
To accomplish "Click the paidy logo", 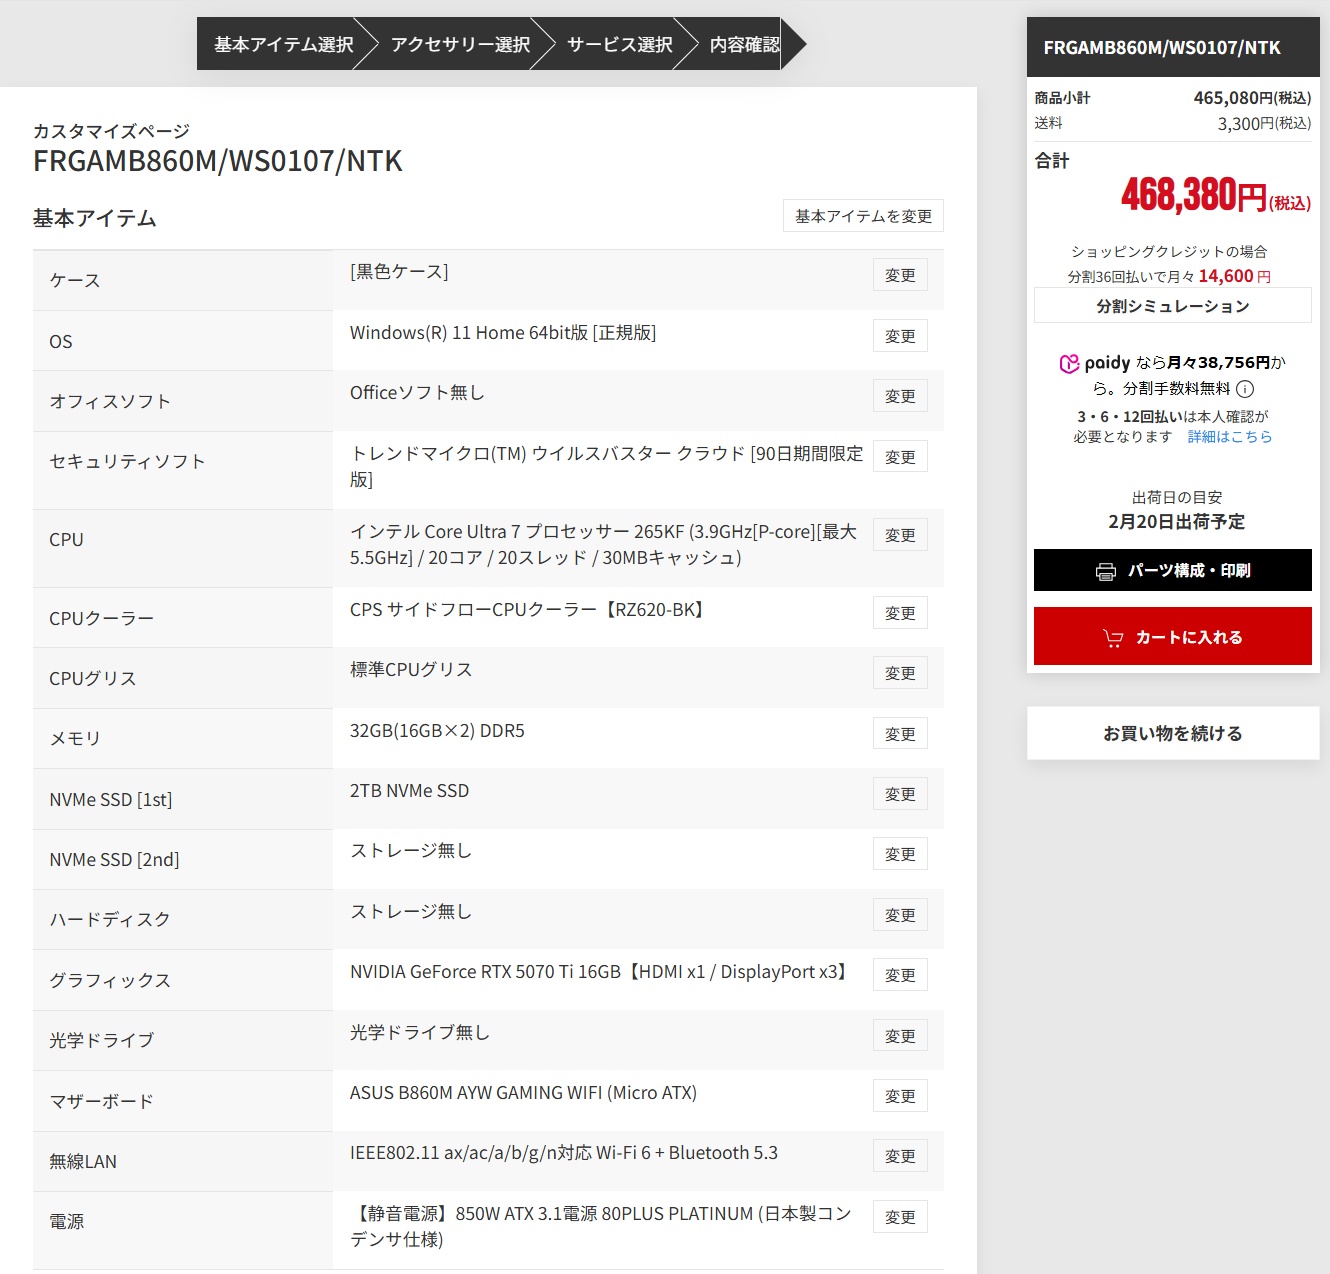I will pyautogui.click(x=1095, y=363).
